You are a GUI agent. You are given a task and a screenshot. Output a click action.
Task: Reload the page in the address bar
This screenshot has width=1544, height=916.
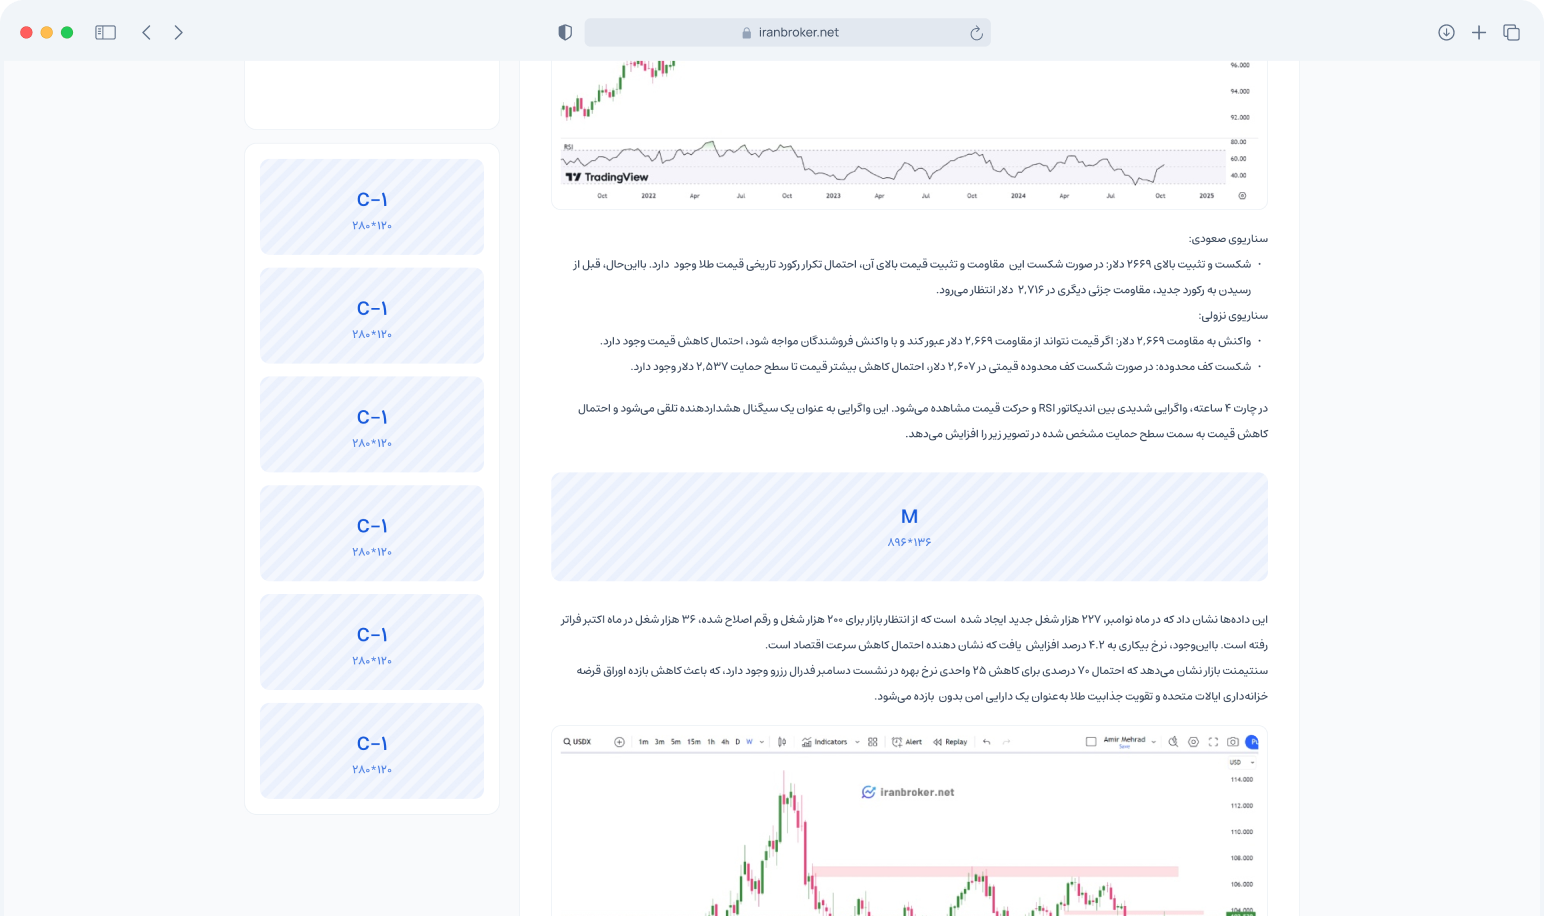[976, 33]
